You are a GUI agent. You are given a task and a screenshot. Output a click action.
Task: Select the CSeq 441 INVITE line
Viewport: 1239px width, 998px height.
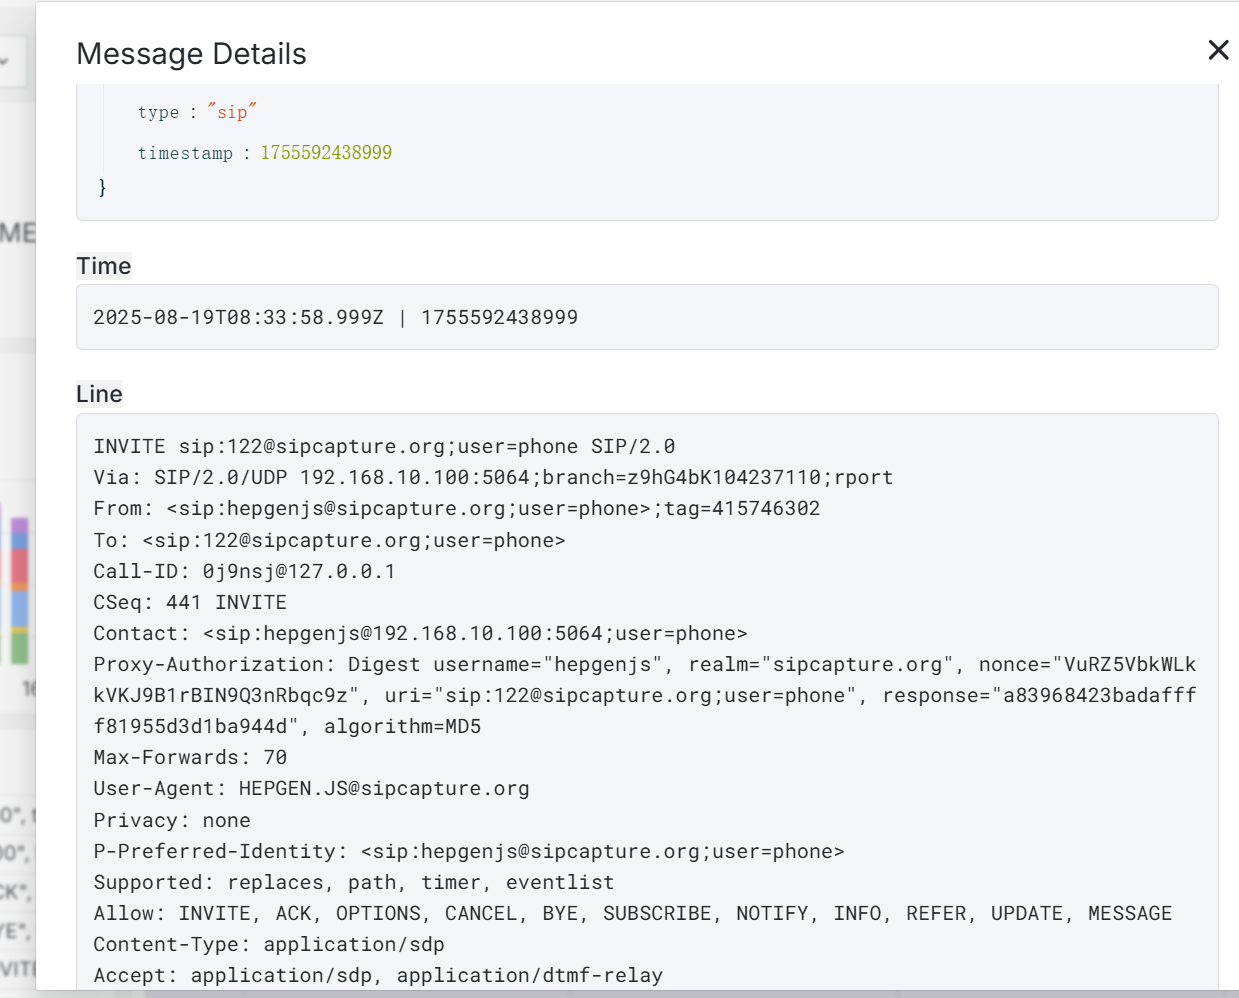pos(190,603)
